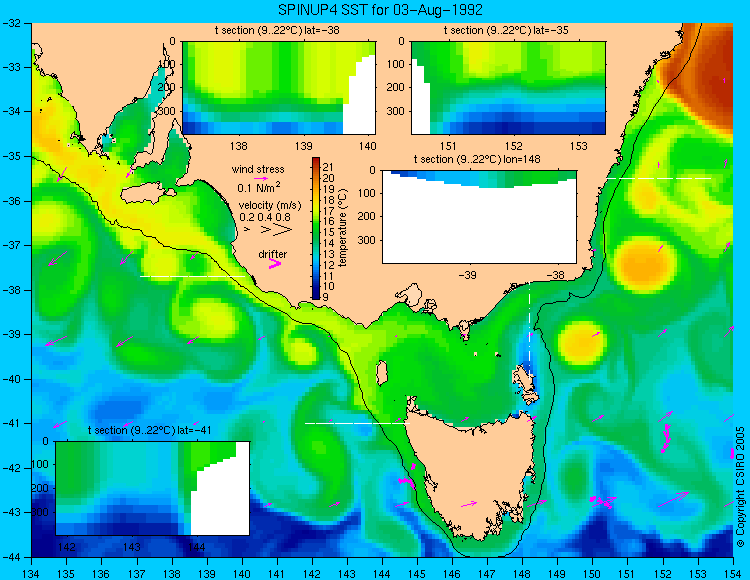Click the magenta wind stress arrow in legend
The image size is (750, 580).
coord(261,178)
